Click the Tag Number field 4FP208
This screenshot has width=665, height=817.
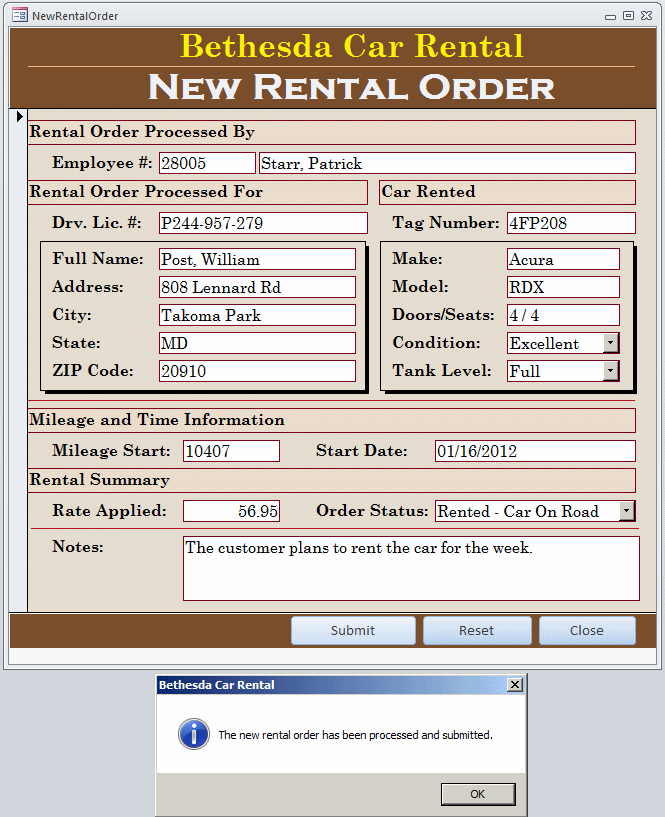click(571, 223)
